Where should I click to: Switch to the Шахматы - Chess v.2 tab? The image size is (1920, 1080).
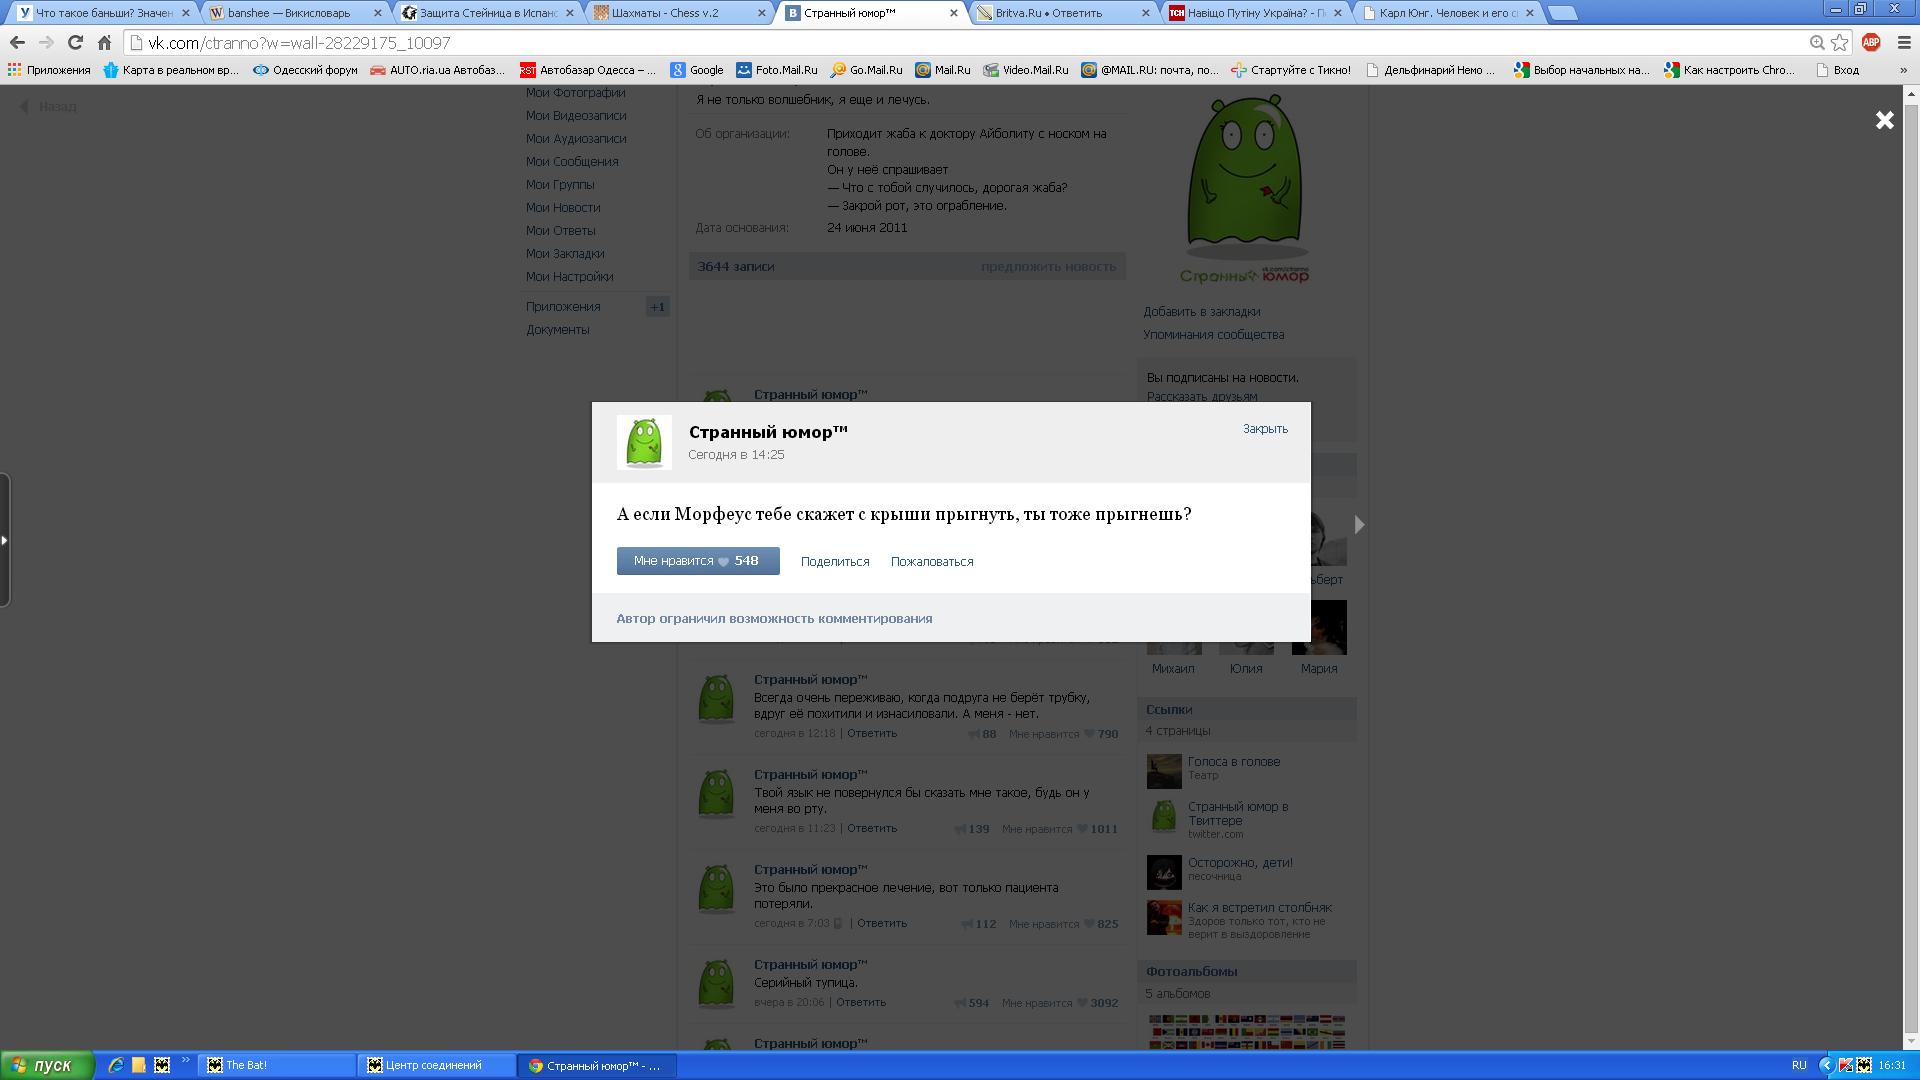(665, 13)
